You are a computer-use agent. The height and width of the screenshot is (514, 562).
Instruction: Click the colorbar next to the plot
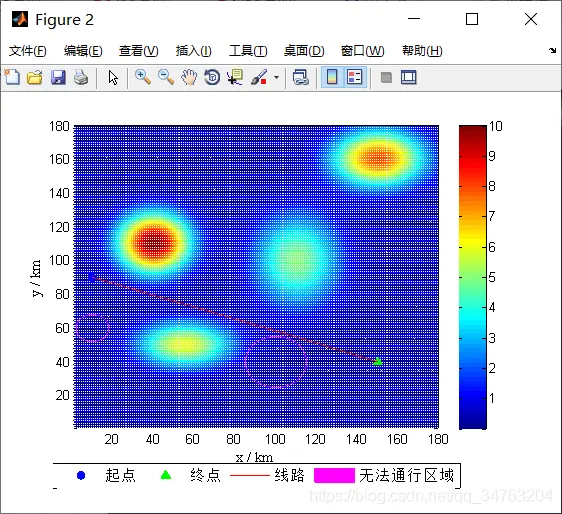coord(473,277)
